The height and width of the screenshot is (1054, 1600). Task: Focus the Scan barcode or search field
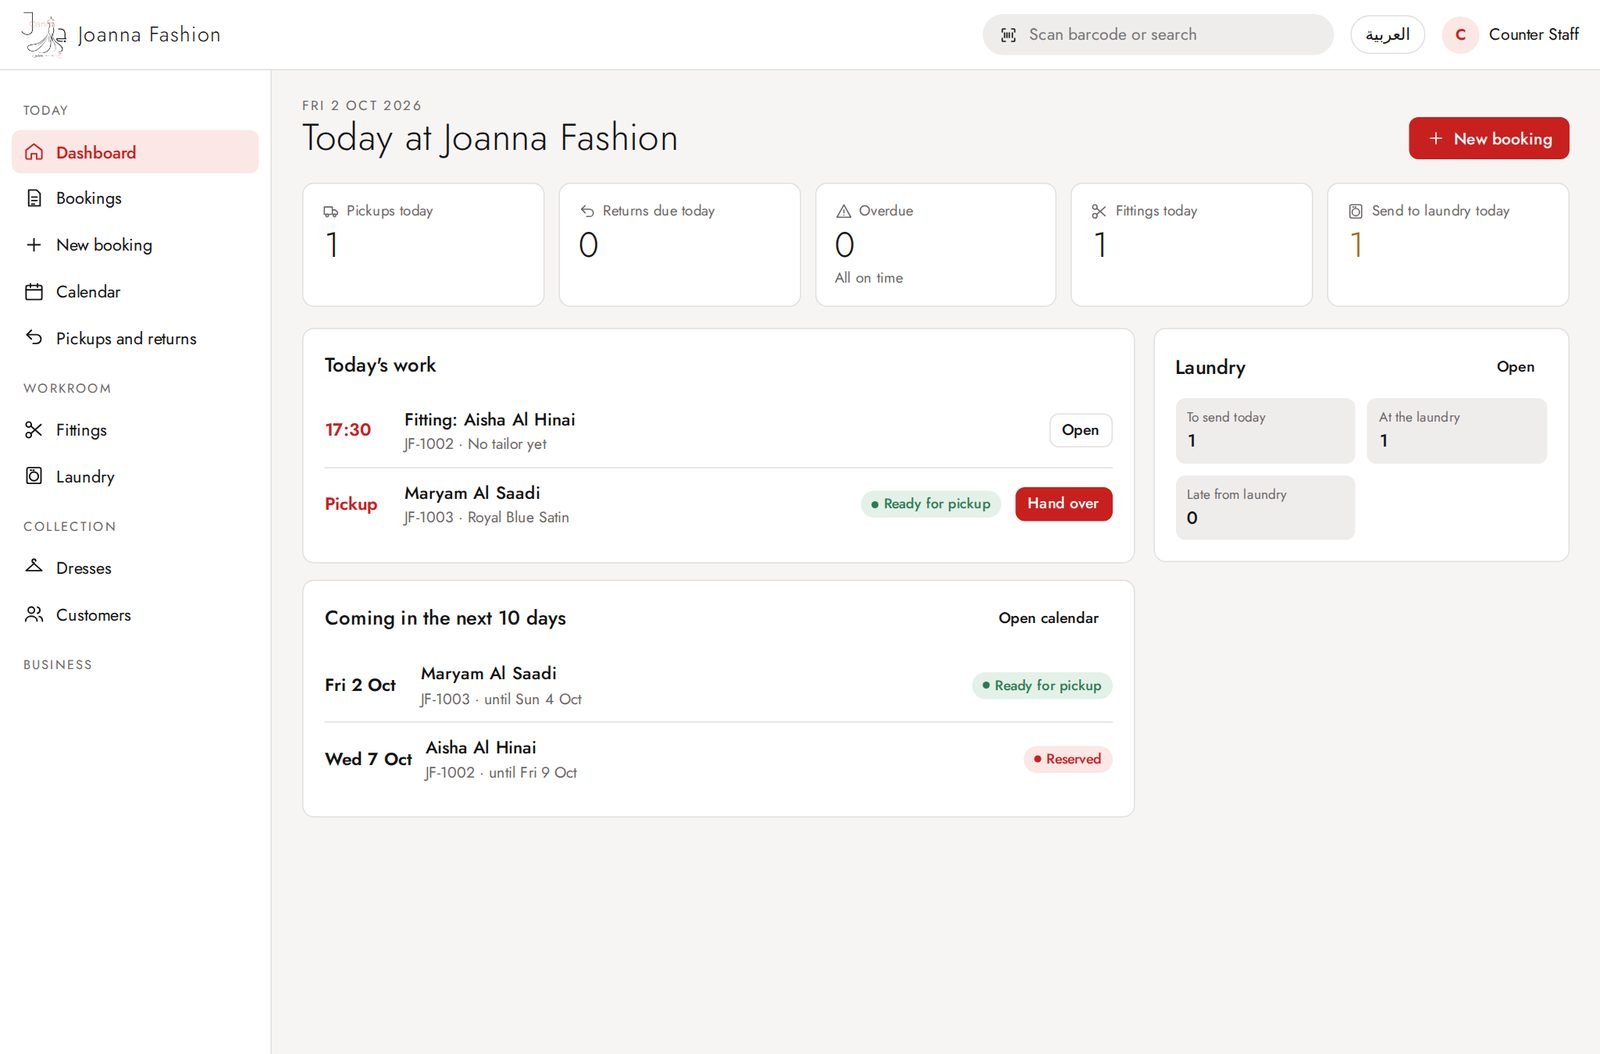pyautogui.click(x=1157, y=35)
